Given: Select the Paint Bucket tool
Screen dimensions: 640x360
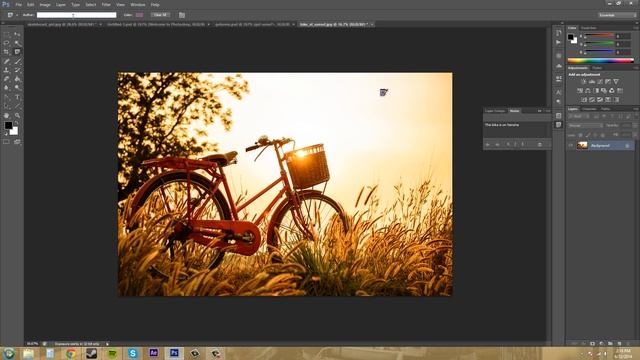Looking at the screenshot, I should (x=17, y=79).
